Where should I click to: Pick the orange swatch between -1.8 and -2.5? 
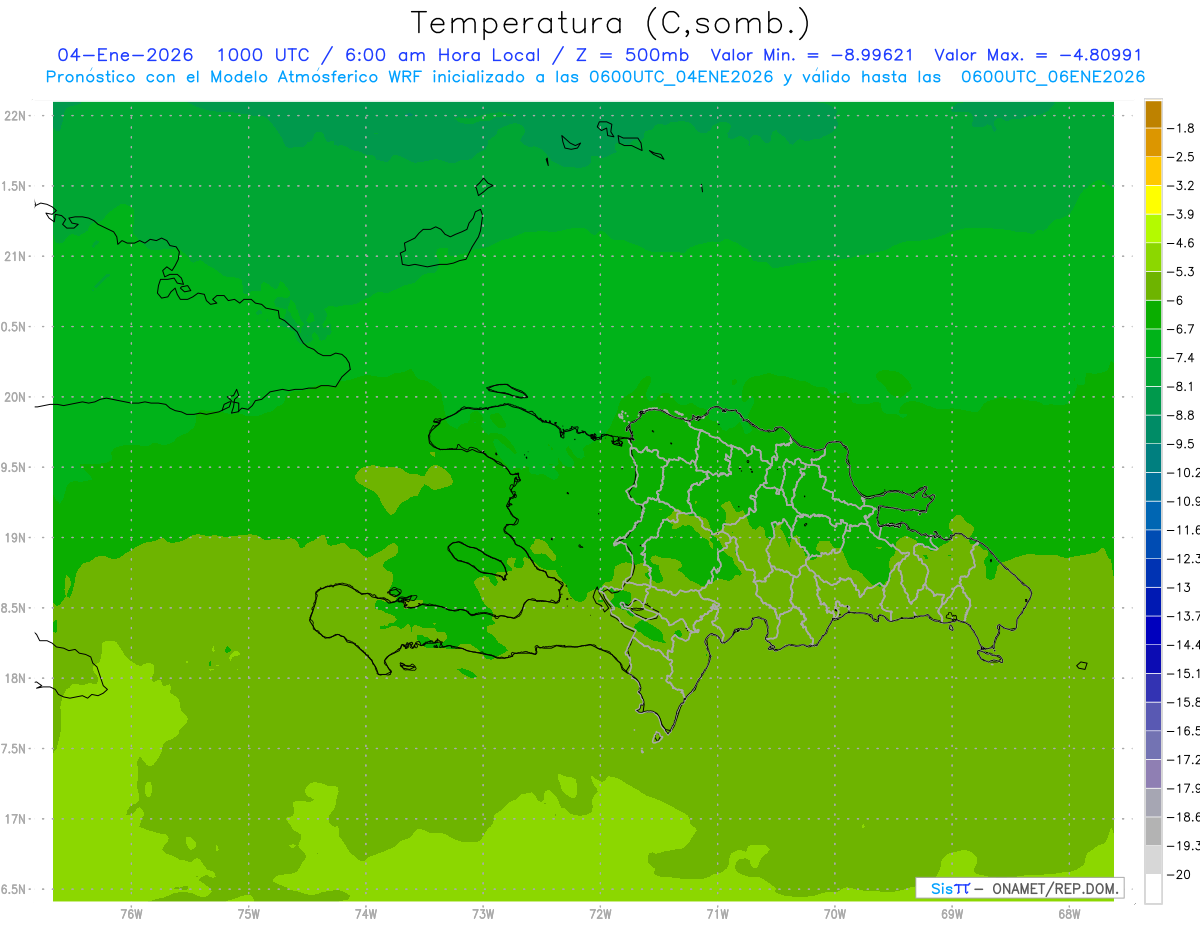click(x=1153, y=143)
